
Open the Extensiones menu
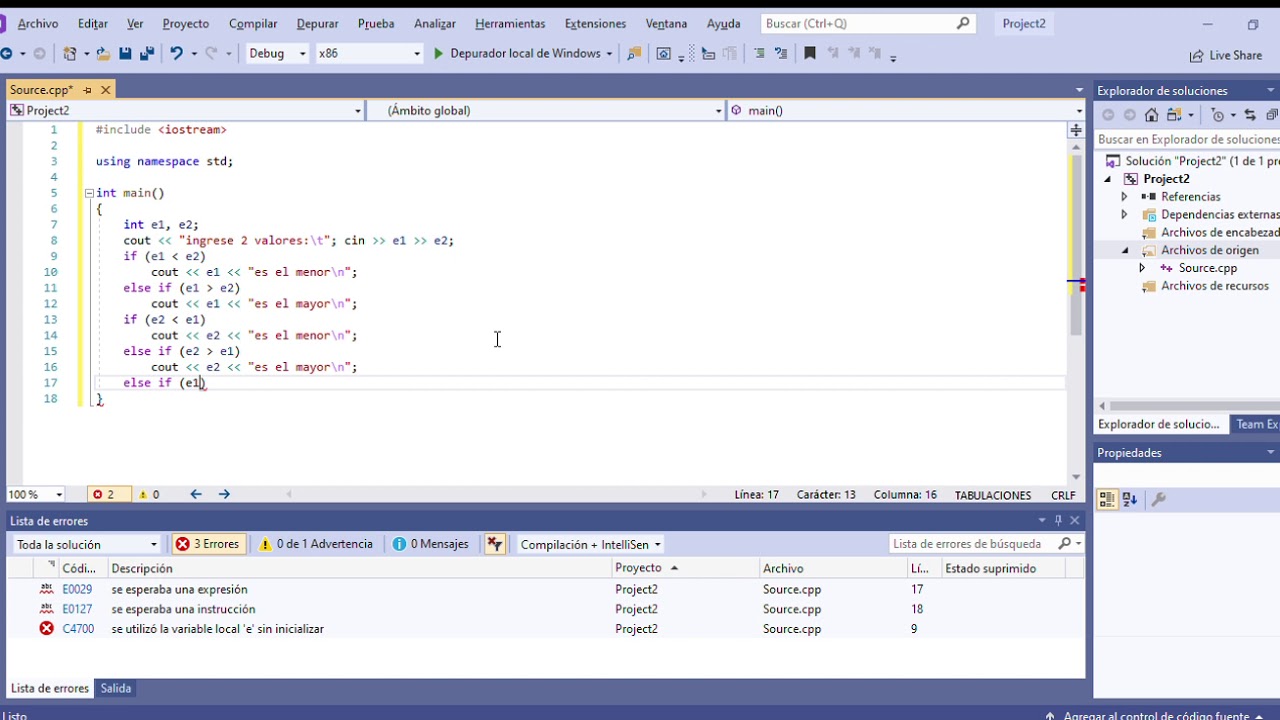tap(595, 23)
